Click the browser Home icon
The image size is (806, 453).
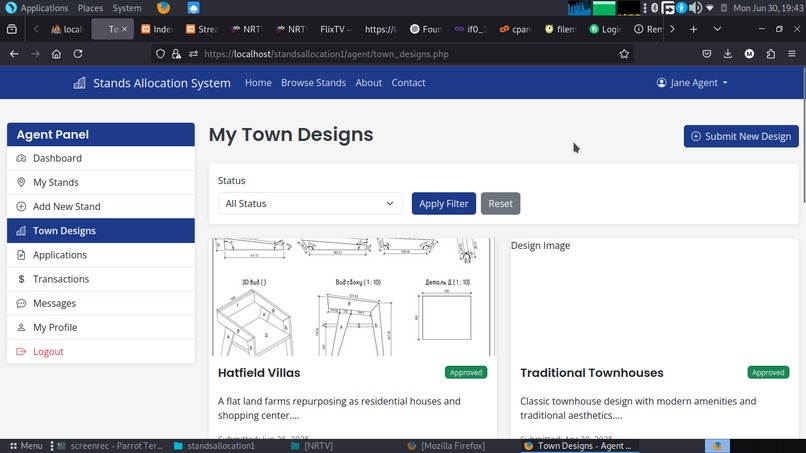click(x=56, y=54)
